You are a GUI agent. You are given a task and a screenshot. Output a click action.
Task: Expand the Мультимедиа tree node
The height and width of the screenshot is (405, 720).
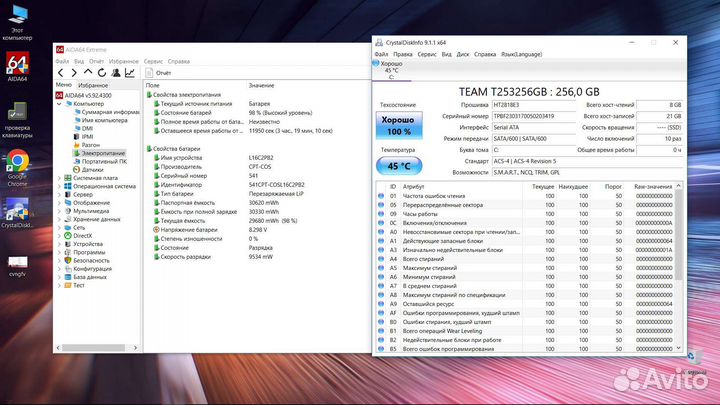click(59, 211)
